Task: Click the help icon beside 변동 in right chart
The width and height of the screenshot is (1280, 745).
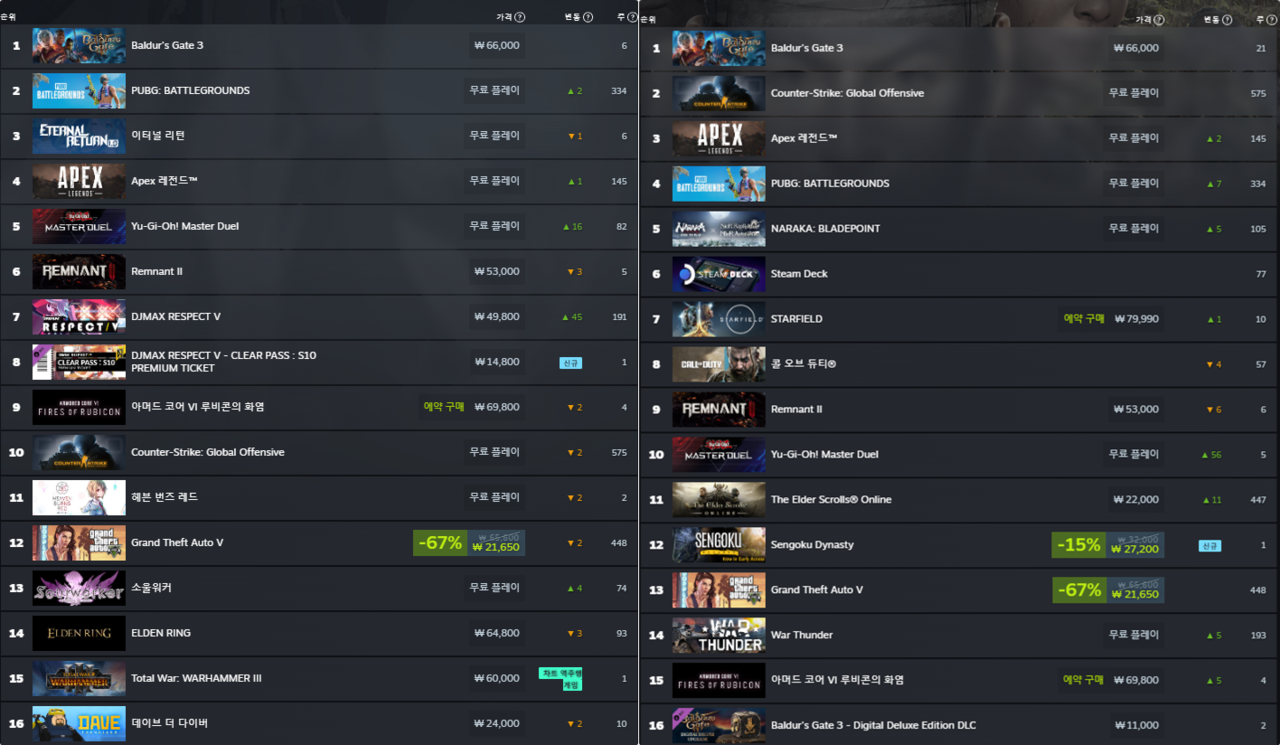Action: pyautogui.click(x=1227, y=20)
